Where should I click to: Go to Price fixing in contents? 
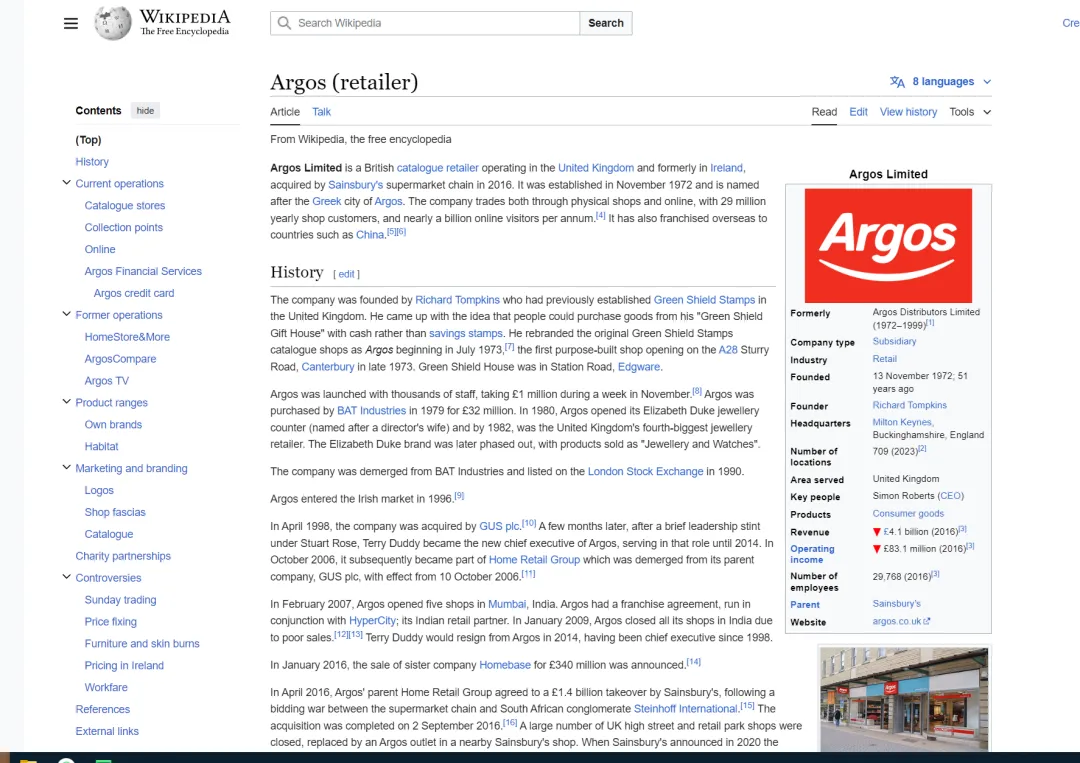(x=110, y=622)
